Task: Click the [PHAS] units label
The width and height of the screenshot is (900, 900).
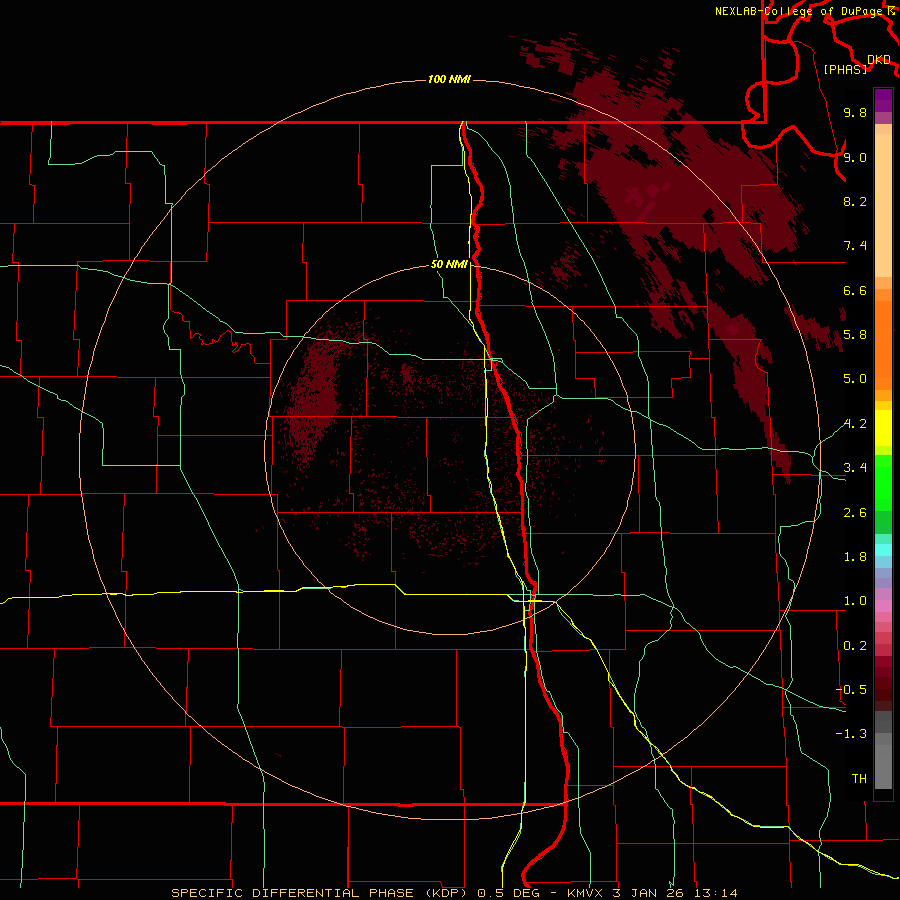Action: coord(845,69)
